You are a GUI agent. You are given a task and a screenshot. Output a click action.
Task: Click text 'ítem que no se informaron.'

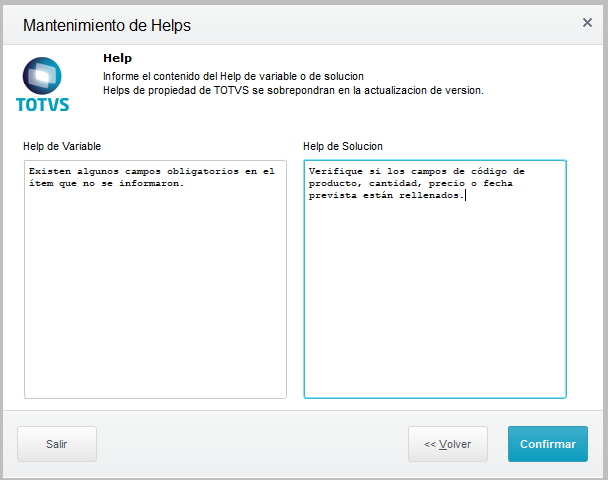click(x=106, y=183)
